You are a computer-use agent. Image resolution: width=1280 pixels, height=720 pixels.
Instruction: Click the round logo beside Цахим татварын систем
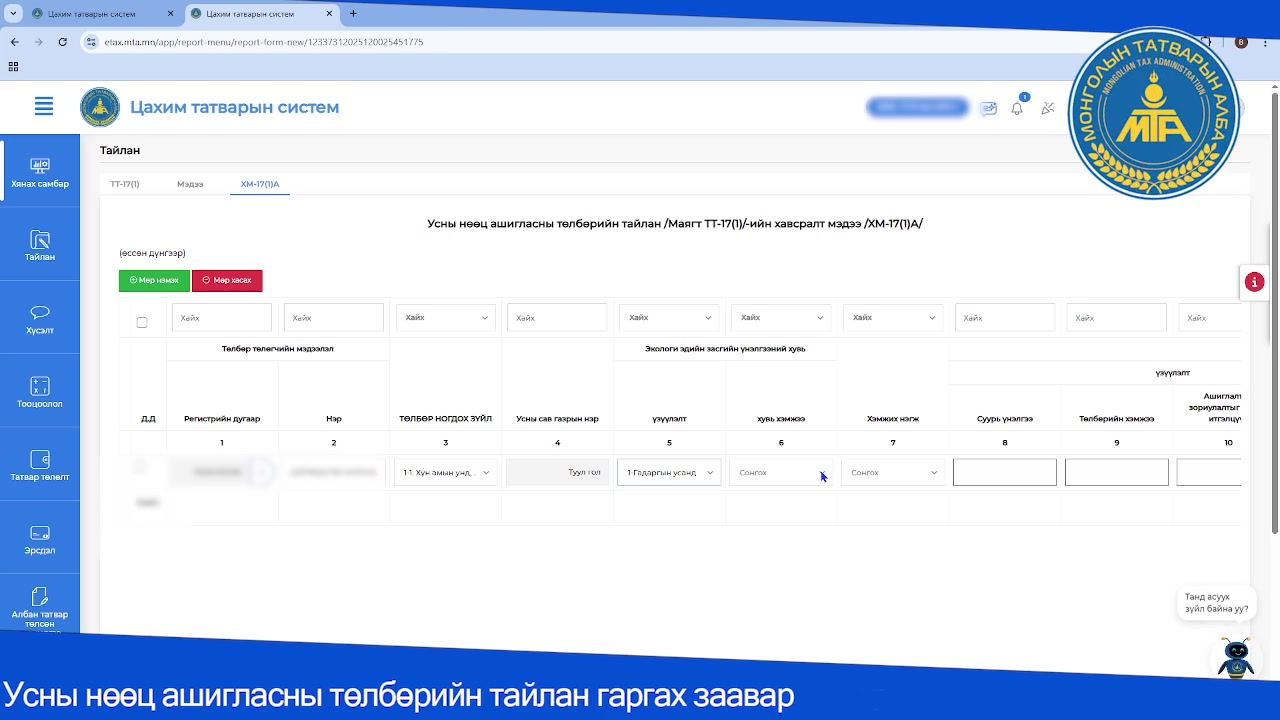(x=100, y=107)
